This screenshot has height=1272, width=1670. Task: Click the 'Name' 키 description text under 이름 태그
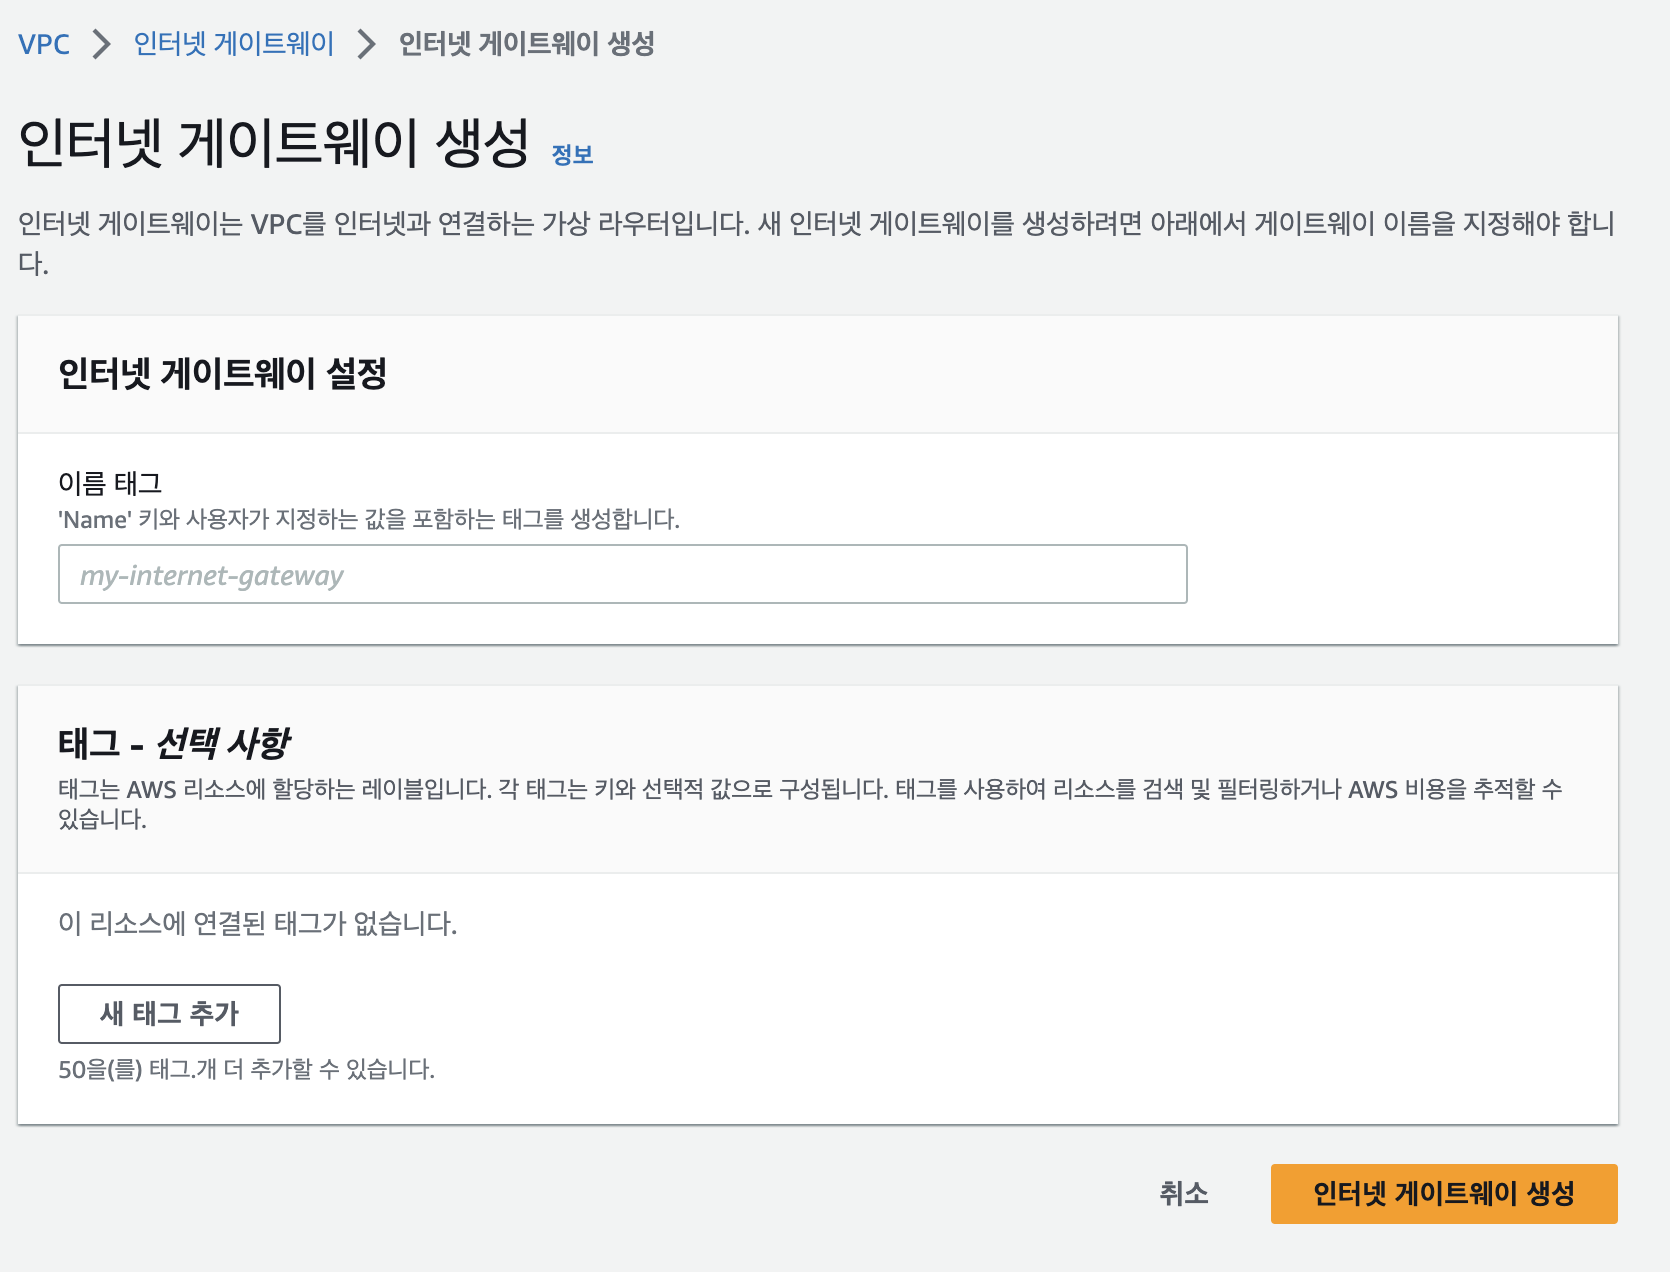click(x=369, y=519)
